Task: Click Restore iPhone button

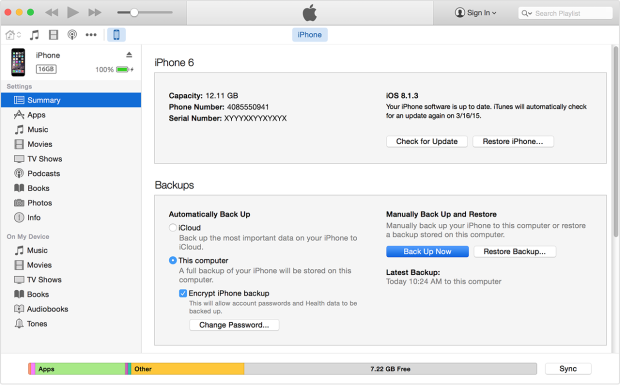Action: pyautogui.click(x=513, y=141)
